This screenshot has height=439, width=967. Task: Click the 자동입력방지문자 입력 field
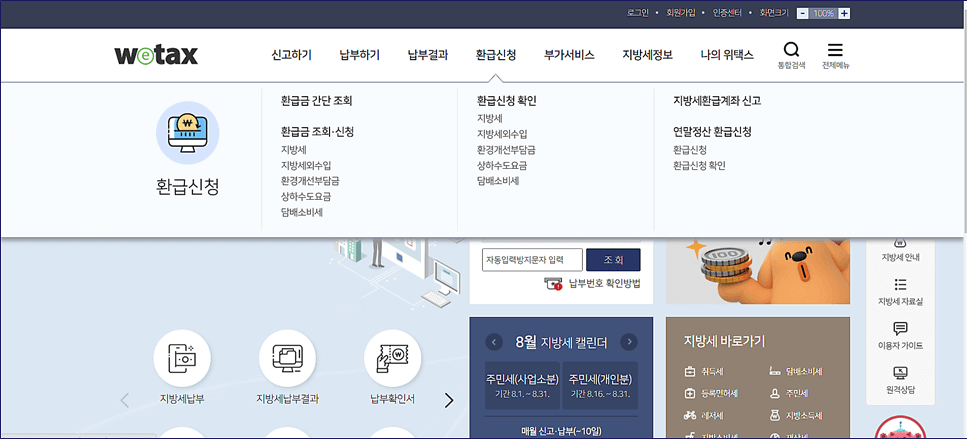coord(532,260)
